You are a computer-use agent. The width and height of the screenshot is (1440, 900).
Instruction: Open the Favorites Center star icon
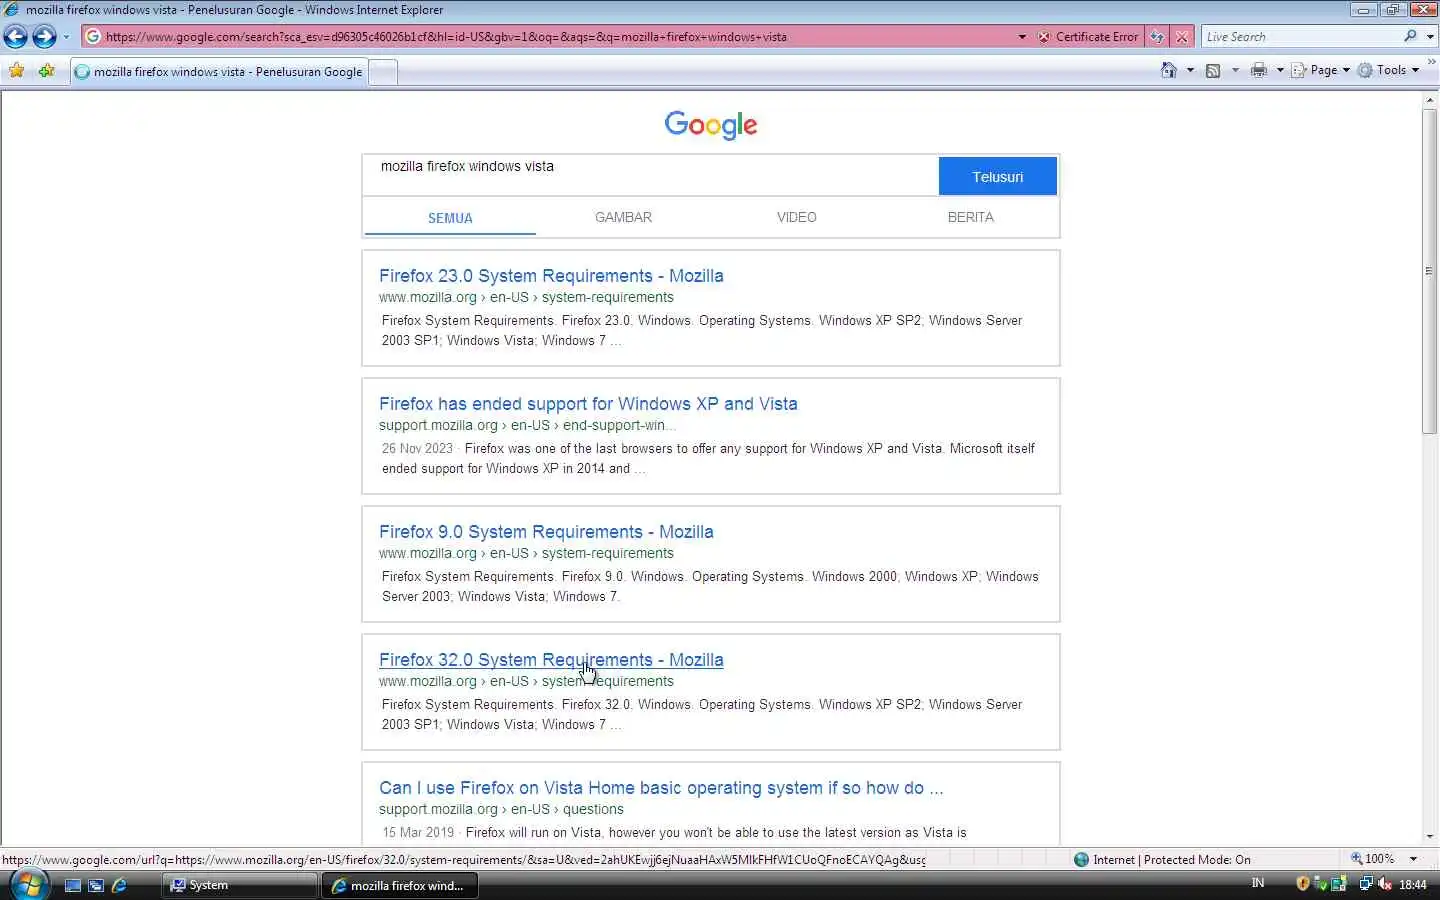[17, 70]
